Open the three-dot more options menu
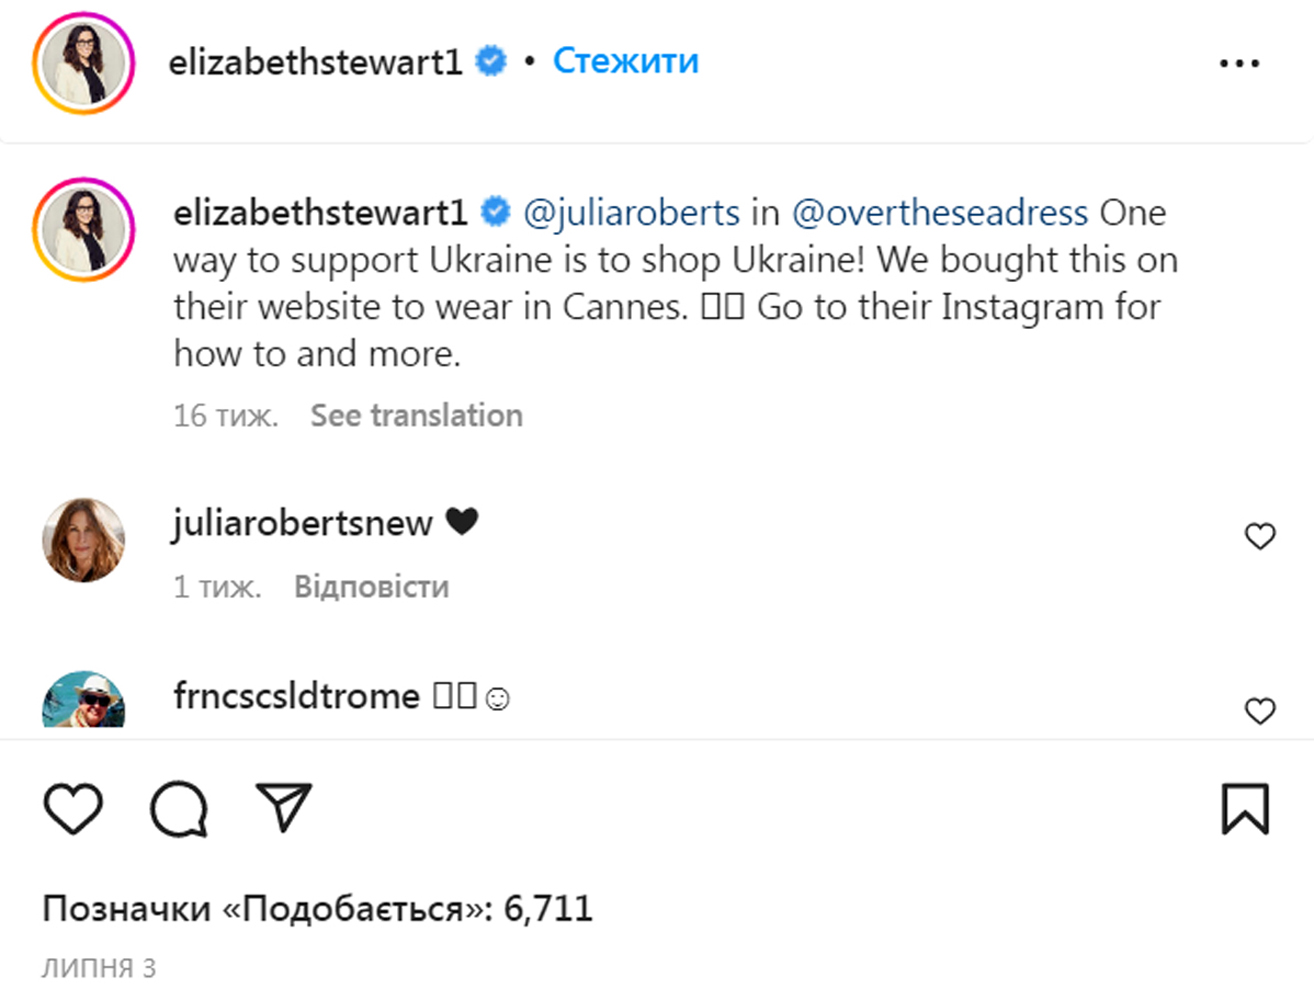Image resolution: width=1314 pixels, height=1000 pixels. coord(1239,63)
